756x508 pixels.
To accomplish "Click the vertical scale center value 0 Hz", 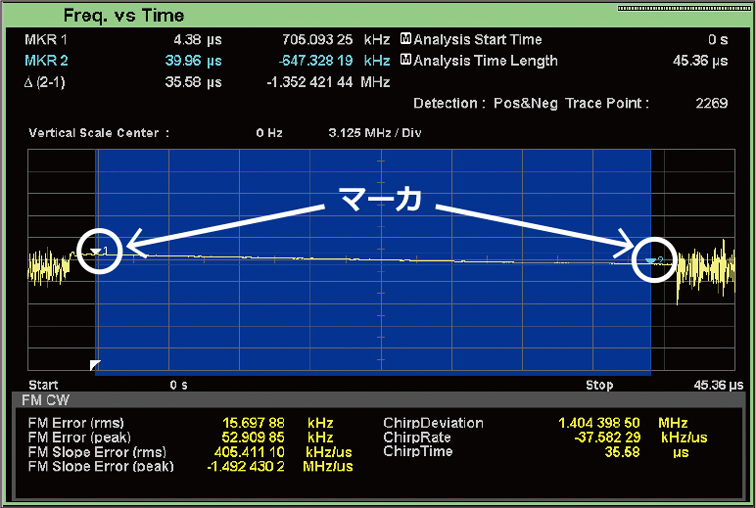I will pyautogui.click(x=269, y=133).
